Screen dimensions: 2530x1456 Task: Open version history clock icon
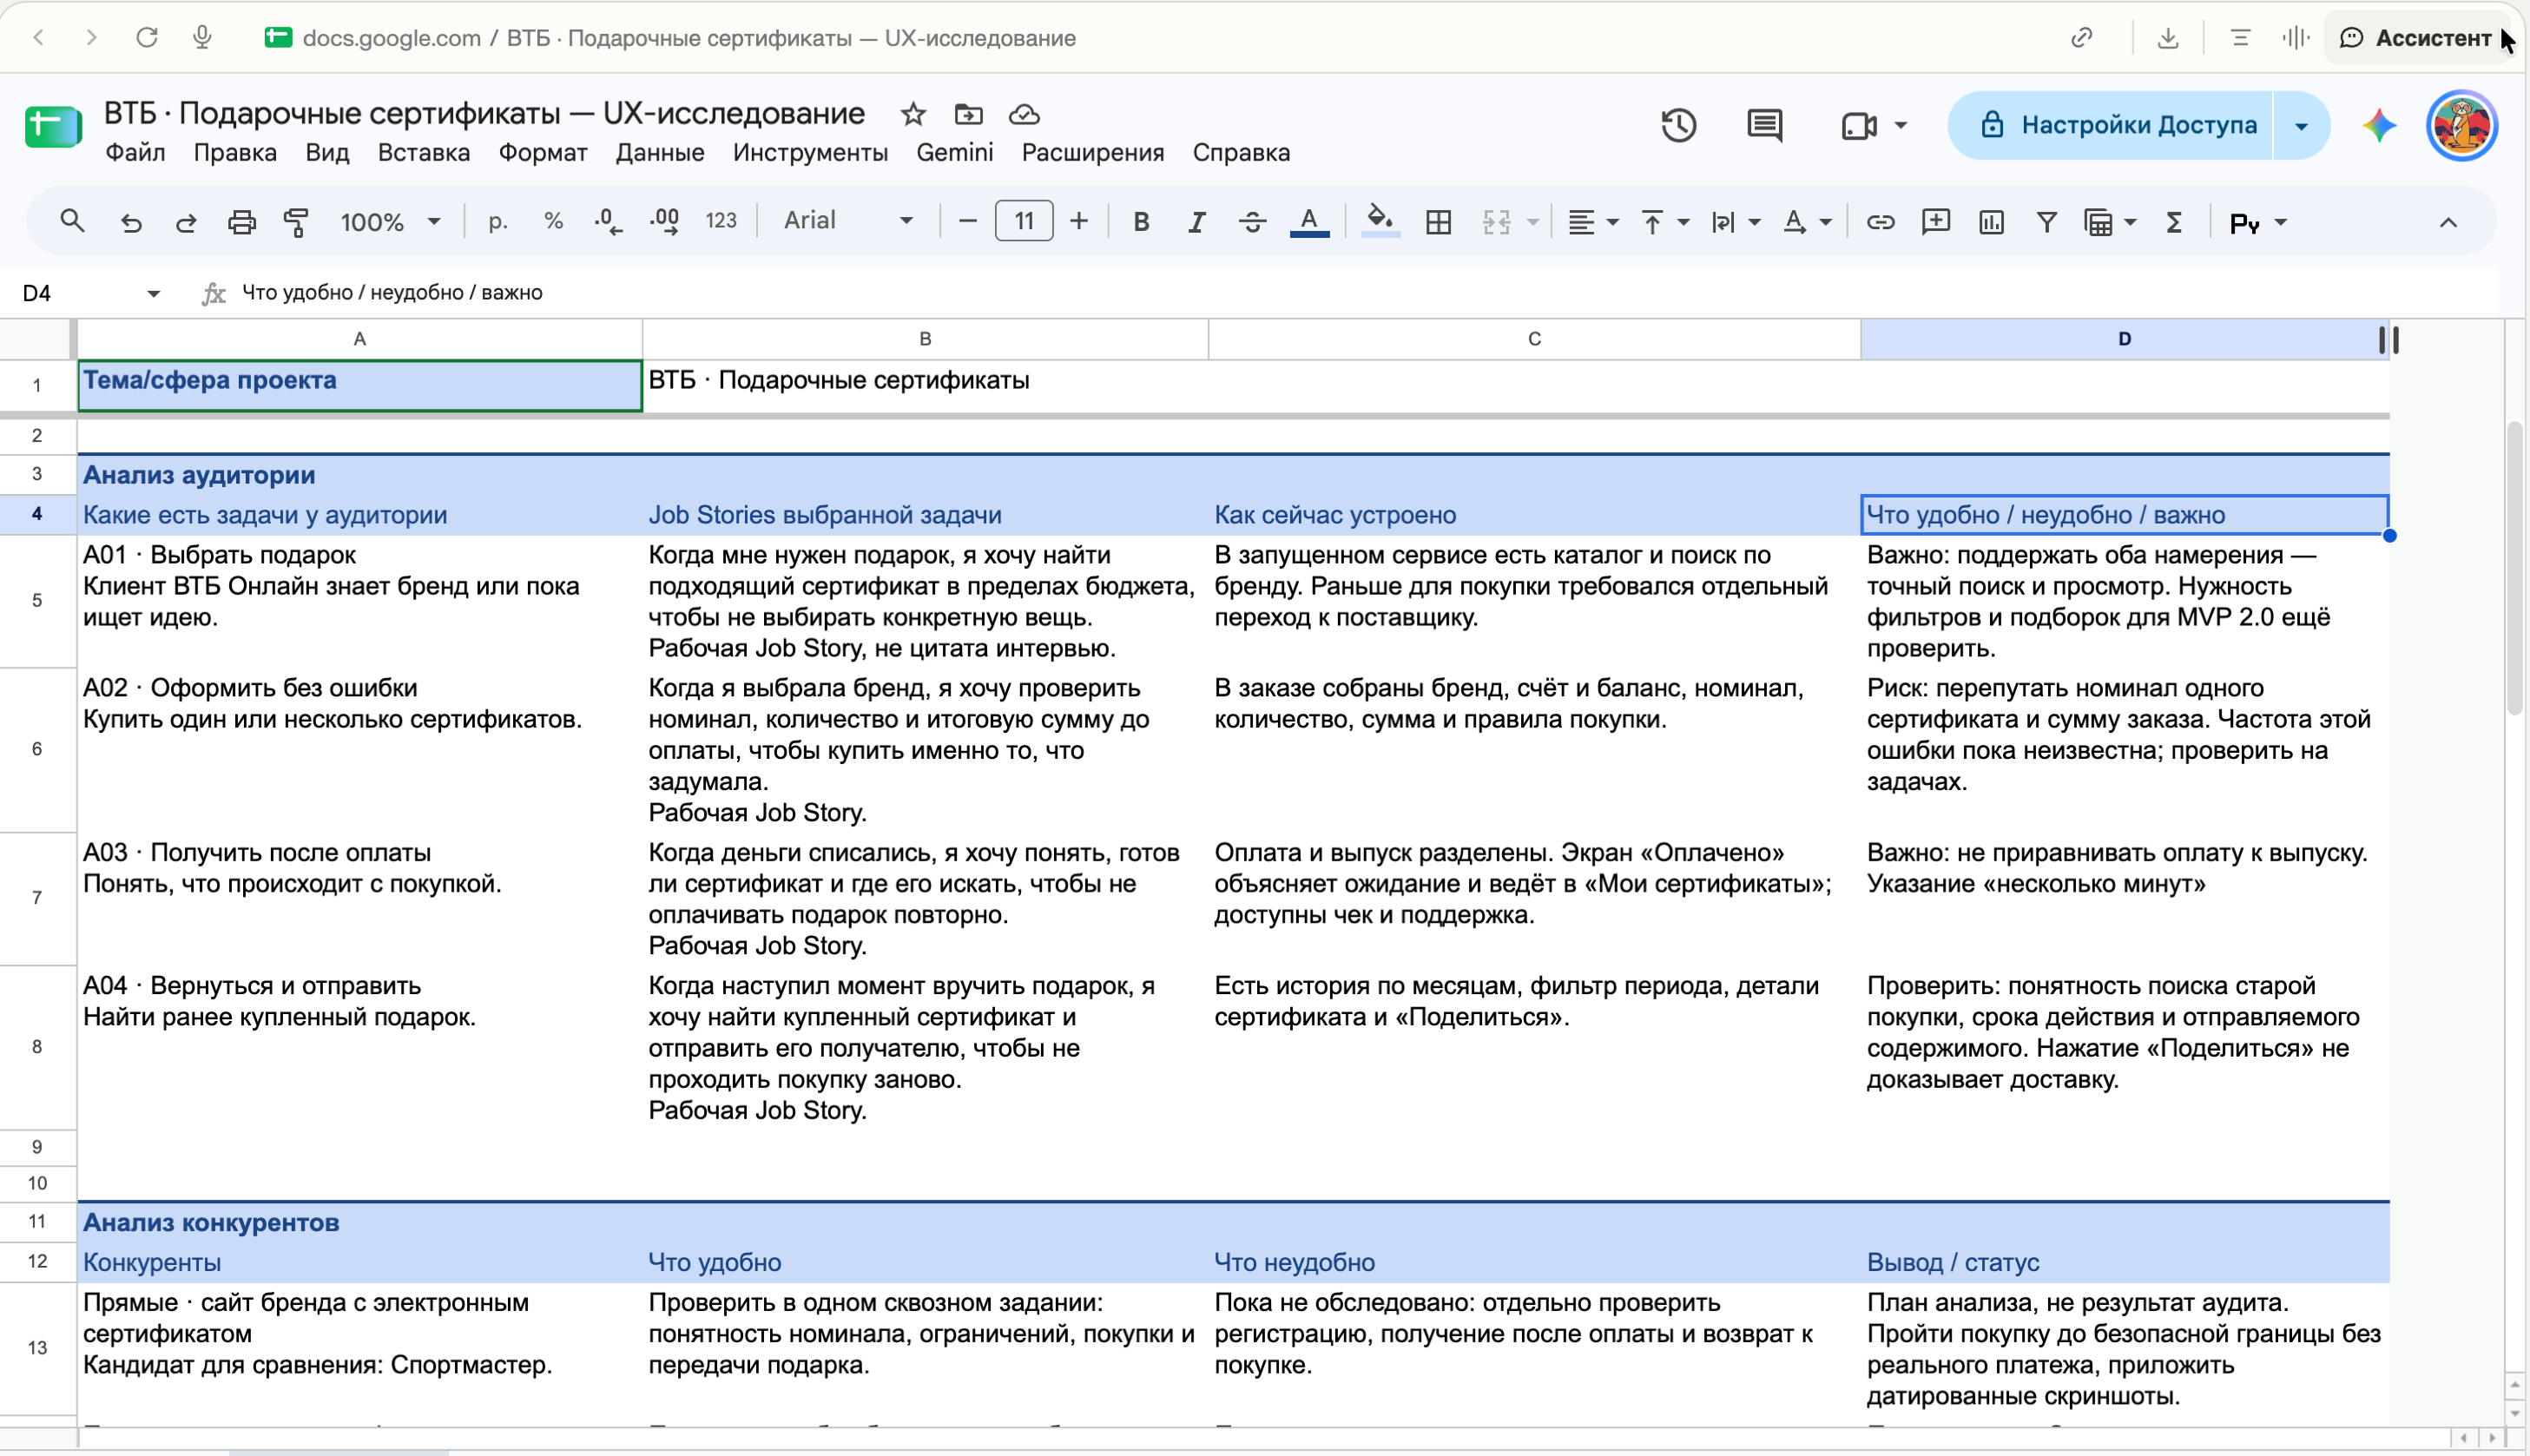coord(1679,125)
